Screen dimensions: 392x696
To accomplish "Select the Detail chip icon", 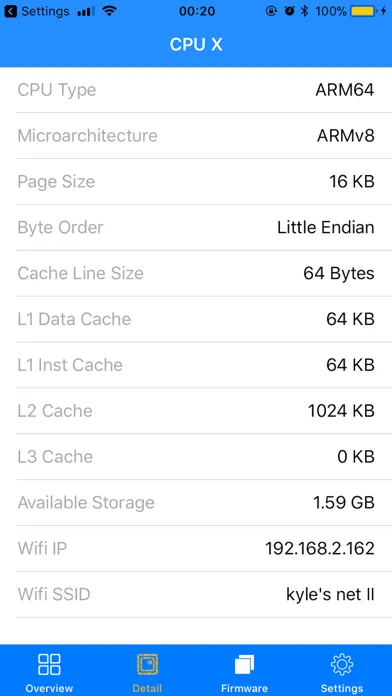I will pyautogui.click(x=147, y=664).
